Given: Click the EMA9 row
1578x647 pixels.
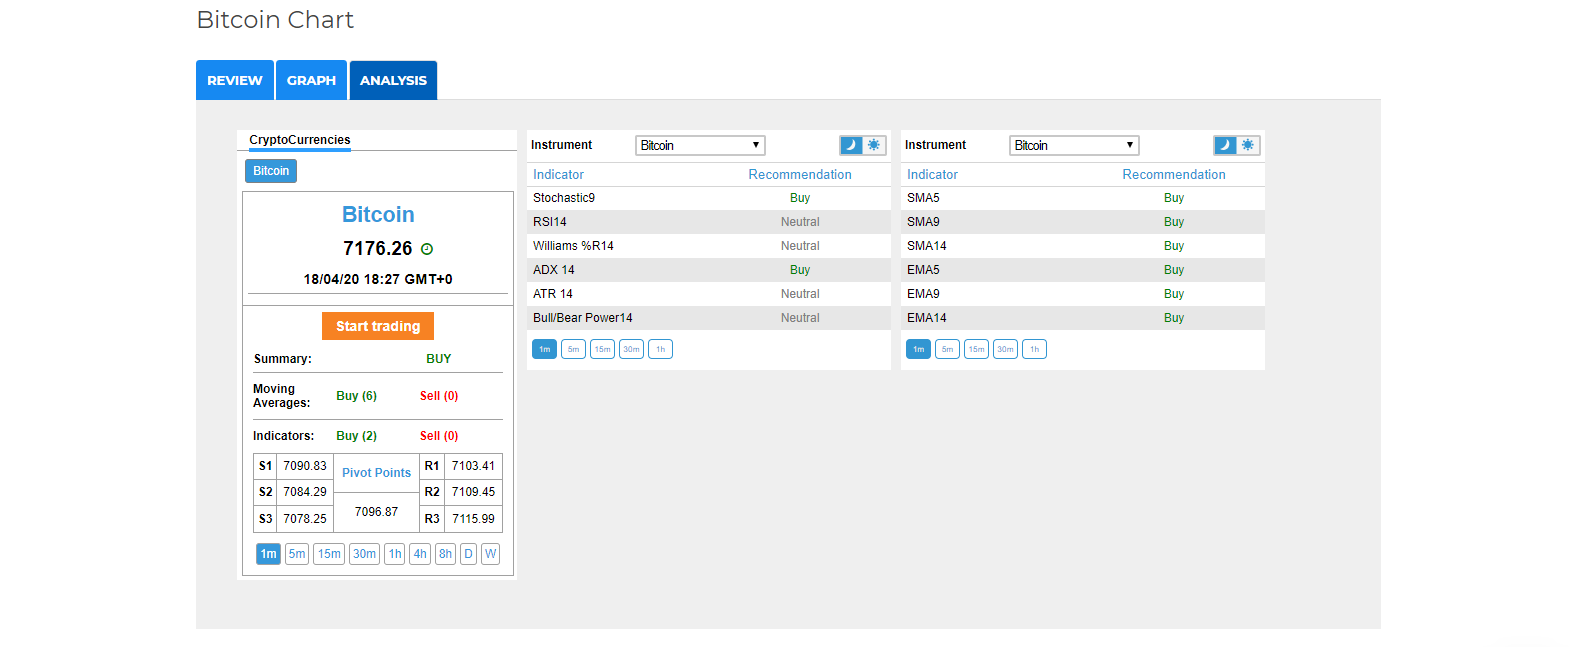Looking at the screenshot, I should (x=1083, y=294).
